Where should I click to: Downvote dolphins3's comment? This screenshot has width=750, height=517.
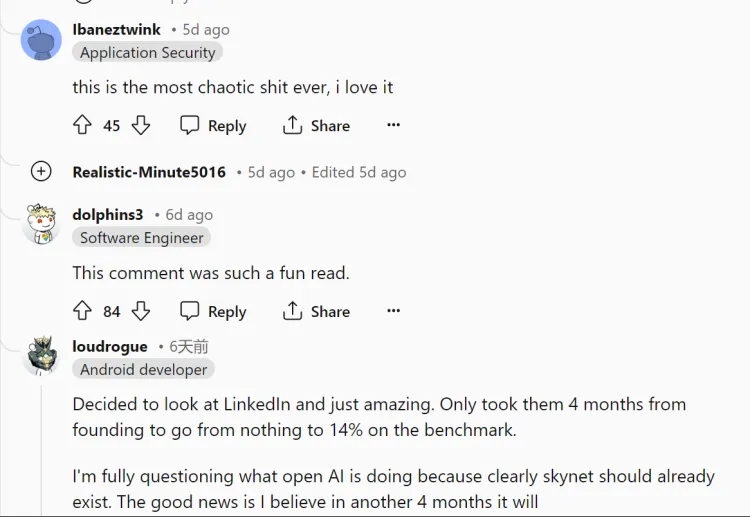141,311
